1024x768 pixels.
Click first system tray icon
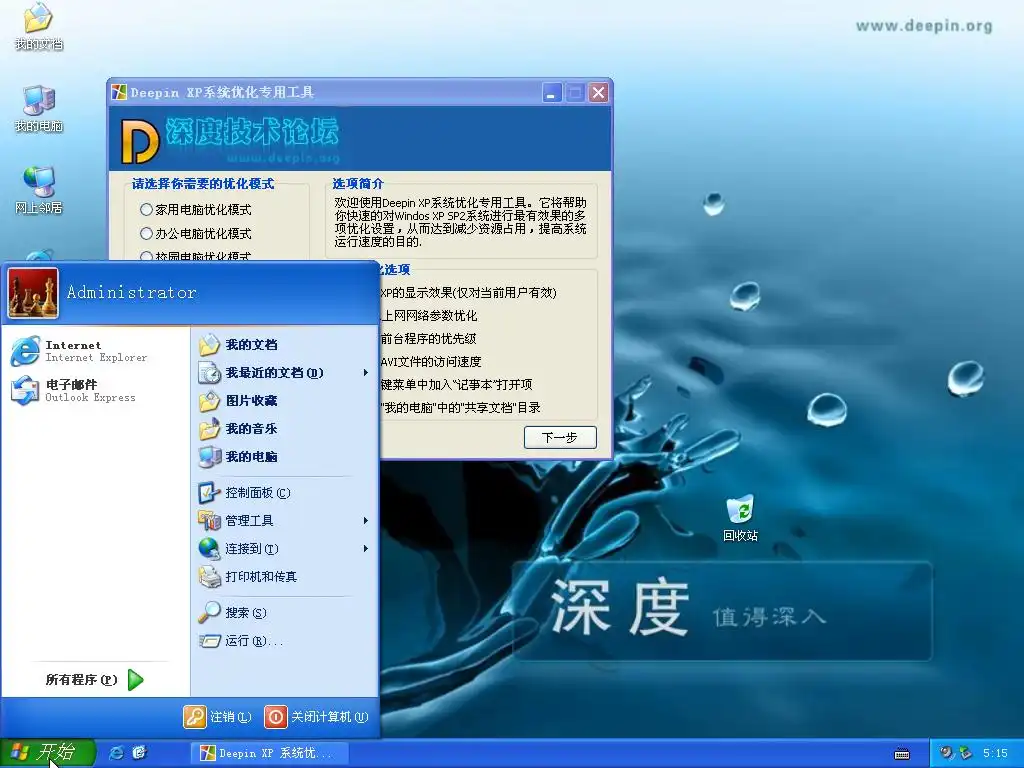click(946, 753)
